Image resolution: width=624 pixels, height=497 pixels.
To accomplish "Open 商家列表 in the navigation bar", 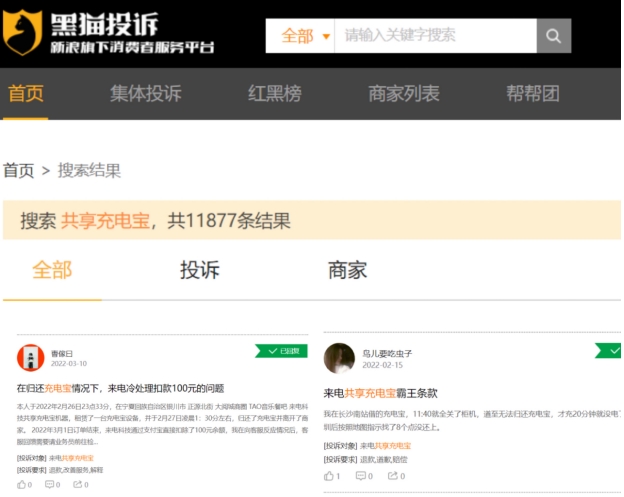I will click(x=403, y=94).
